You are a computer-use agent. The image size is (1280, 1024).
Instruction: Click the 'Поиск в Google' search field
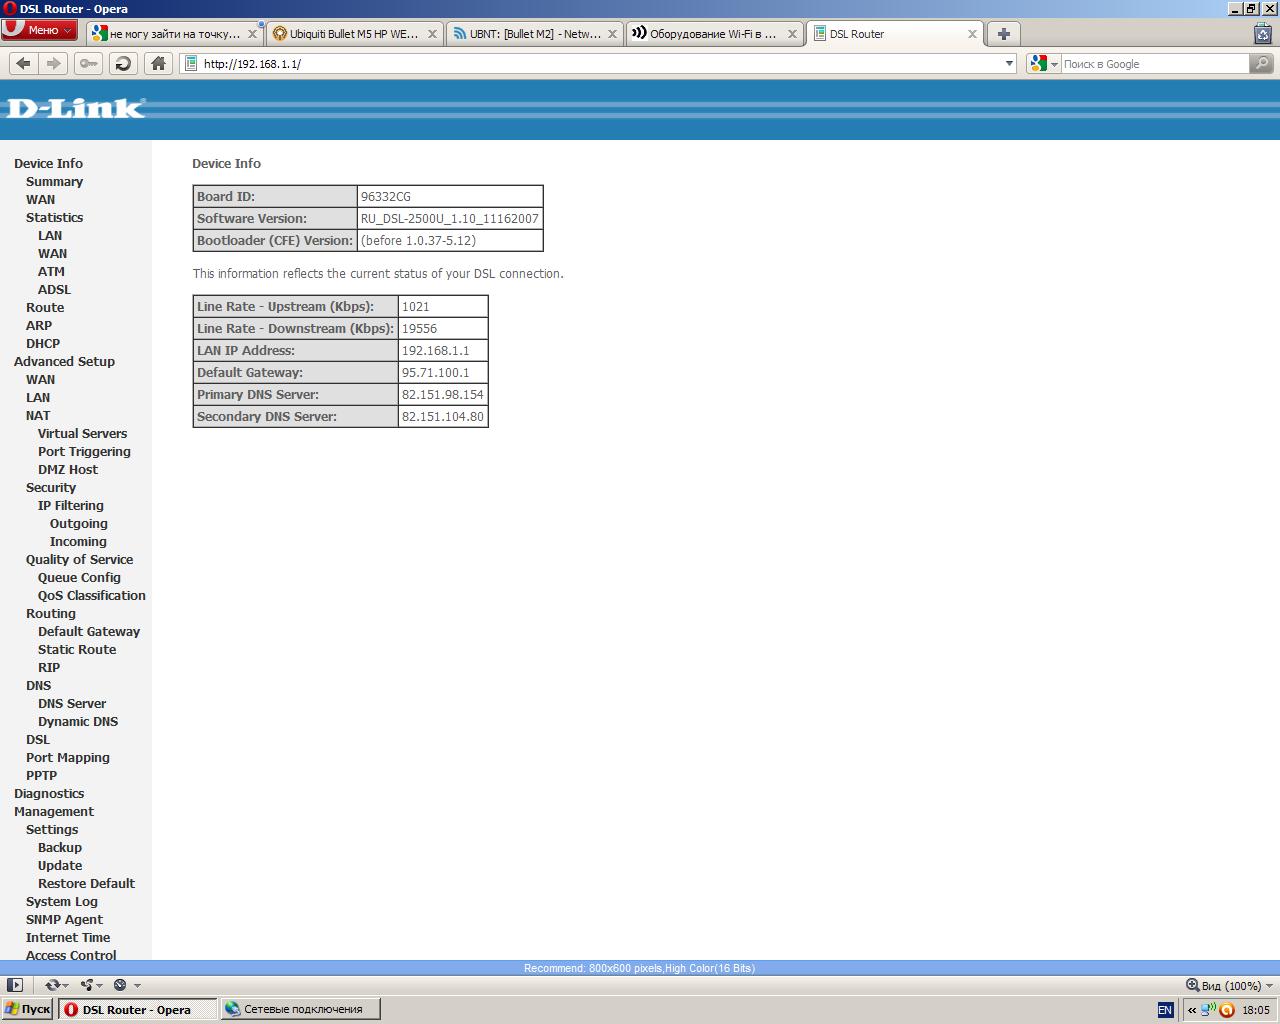(x=1155, y=63)
